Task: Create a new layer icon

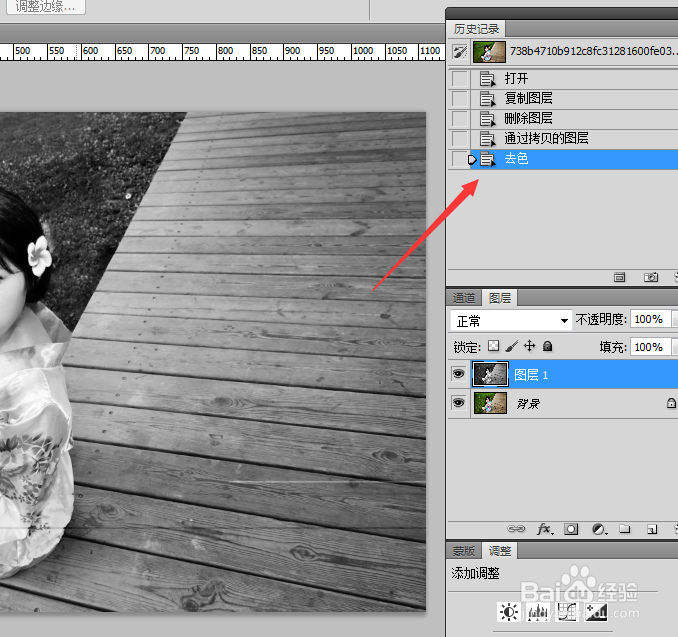Action: 652,529
